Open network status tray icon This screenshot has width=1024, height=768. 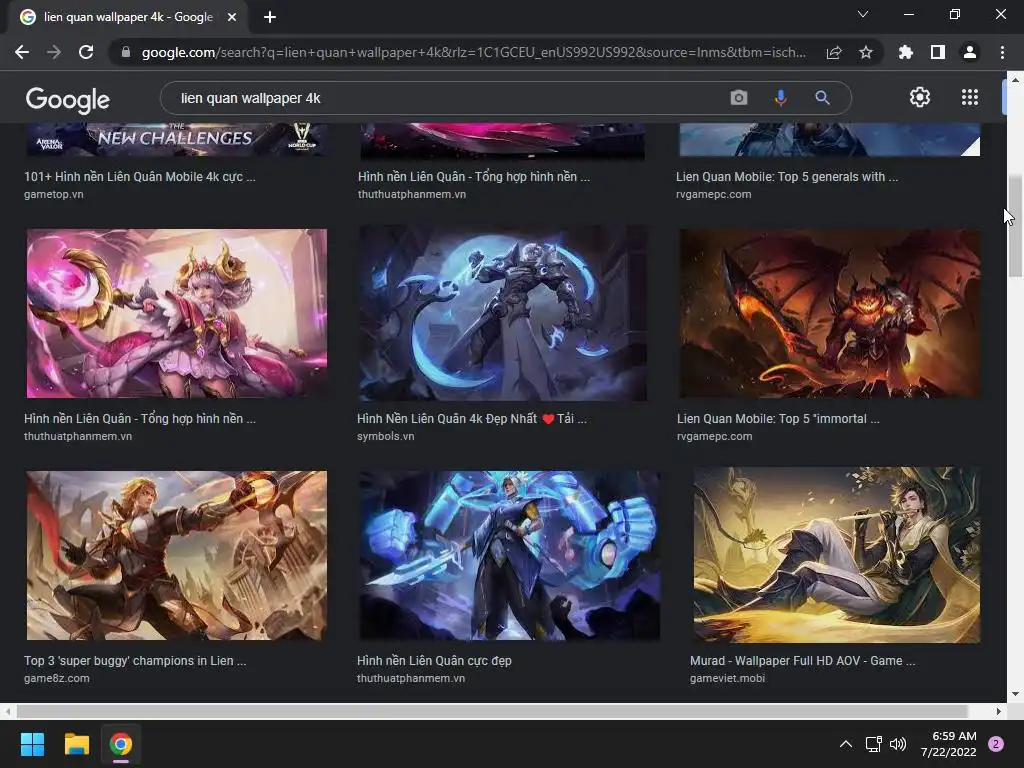click(x=873, y=744)
